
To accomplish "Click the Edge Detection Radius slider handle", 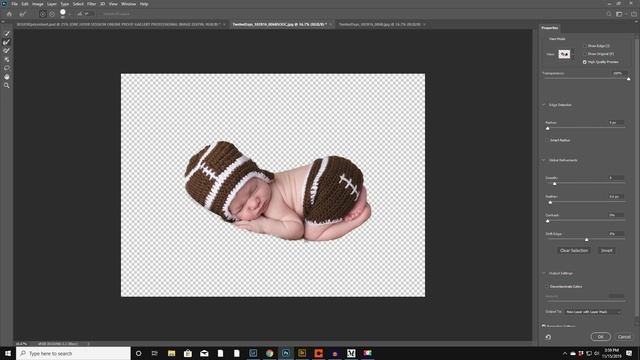I will pyautogui.click(x=548, y=128).
